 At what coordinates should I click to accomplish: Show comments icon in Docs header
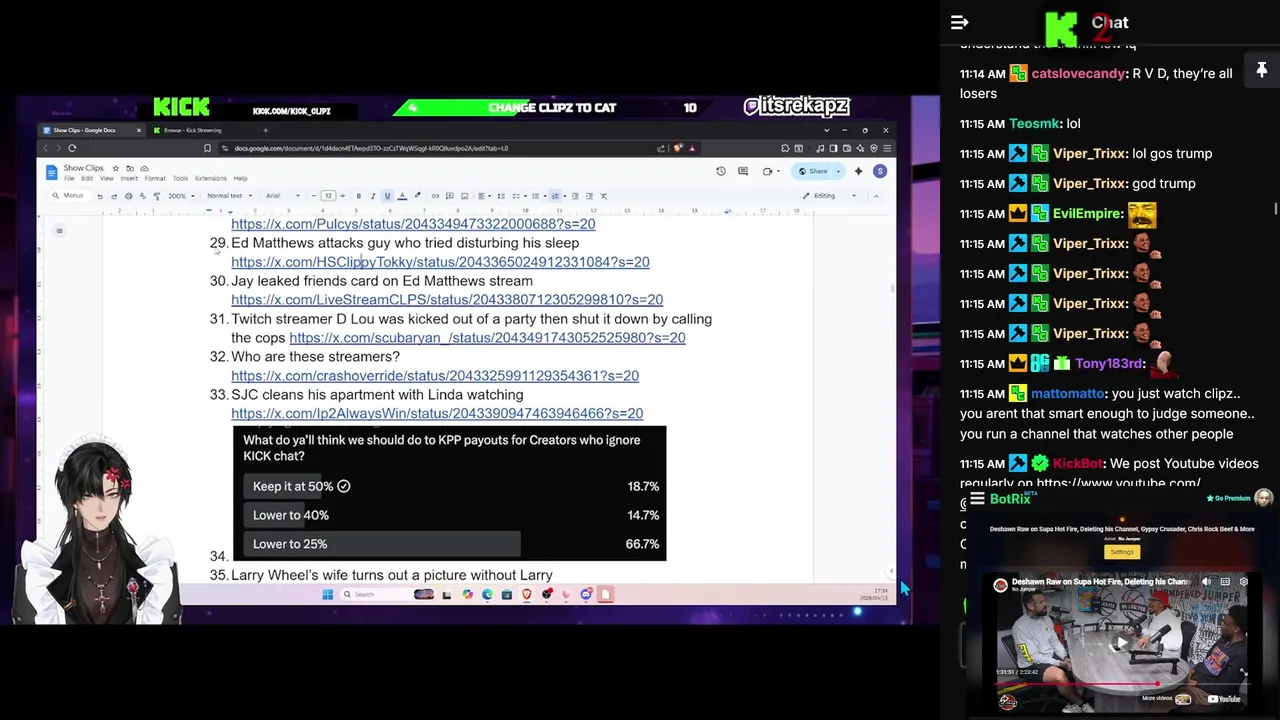tap(743, 171)
